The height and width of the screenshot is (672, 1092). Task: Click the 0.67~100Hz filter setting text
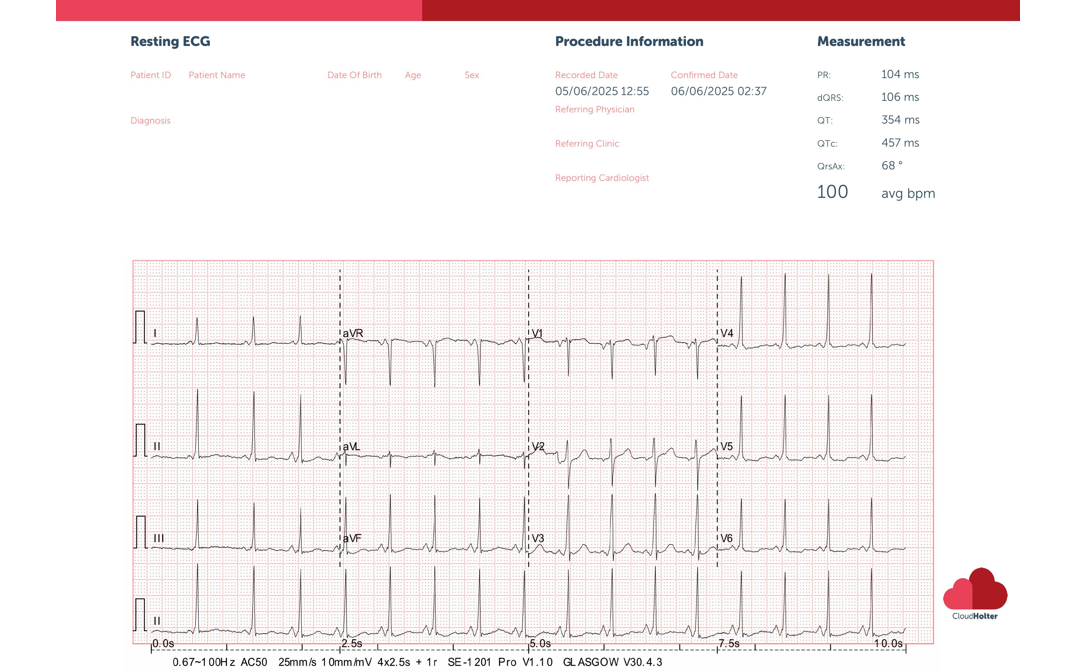204,662
